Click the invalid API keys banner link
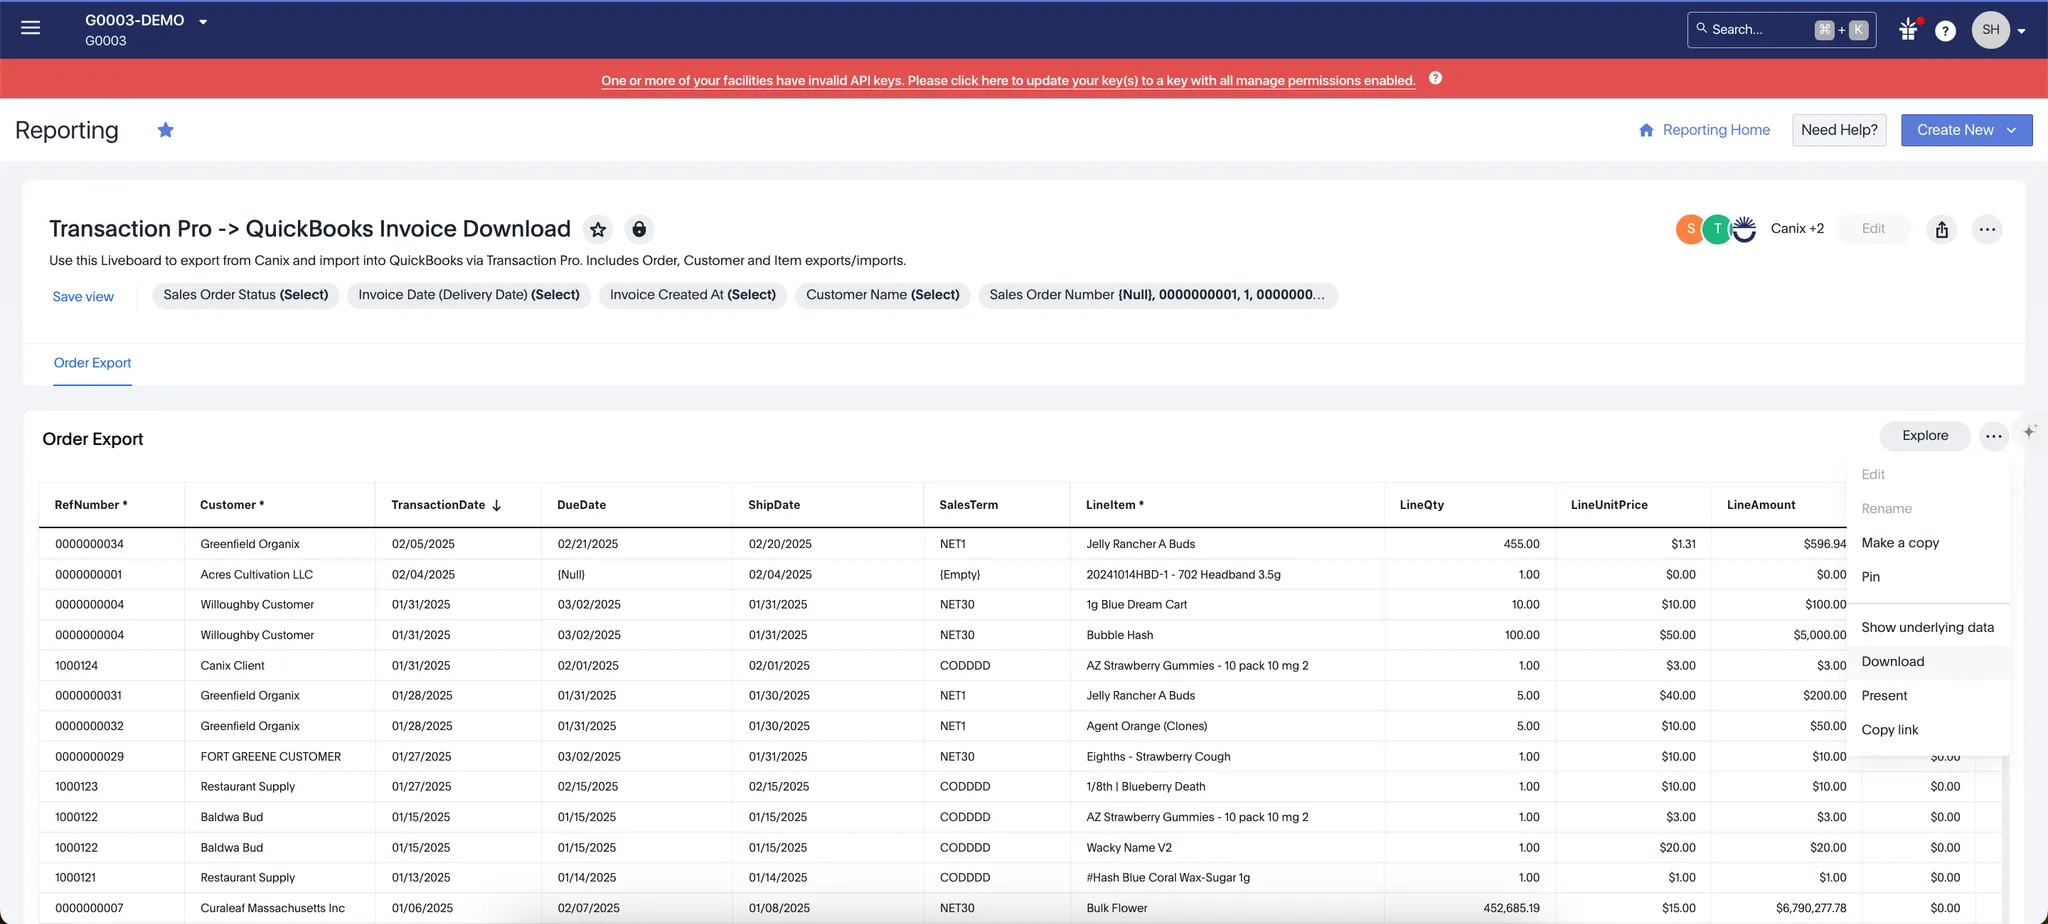This screenshot has width=2048, height=924. pyautogui.click(x=1008, y=80)
